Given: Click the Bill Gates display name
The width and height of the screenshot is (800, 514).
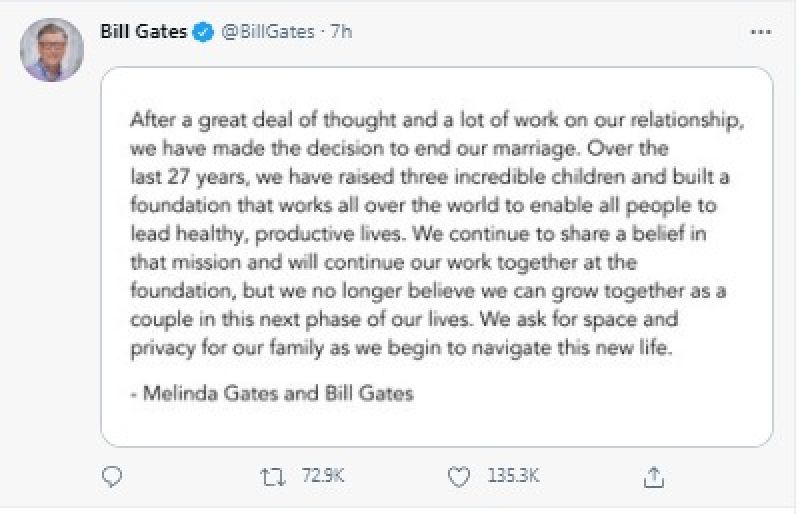Looking at the screenshot, I should [144, 32].
